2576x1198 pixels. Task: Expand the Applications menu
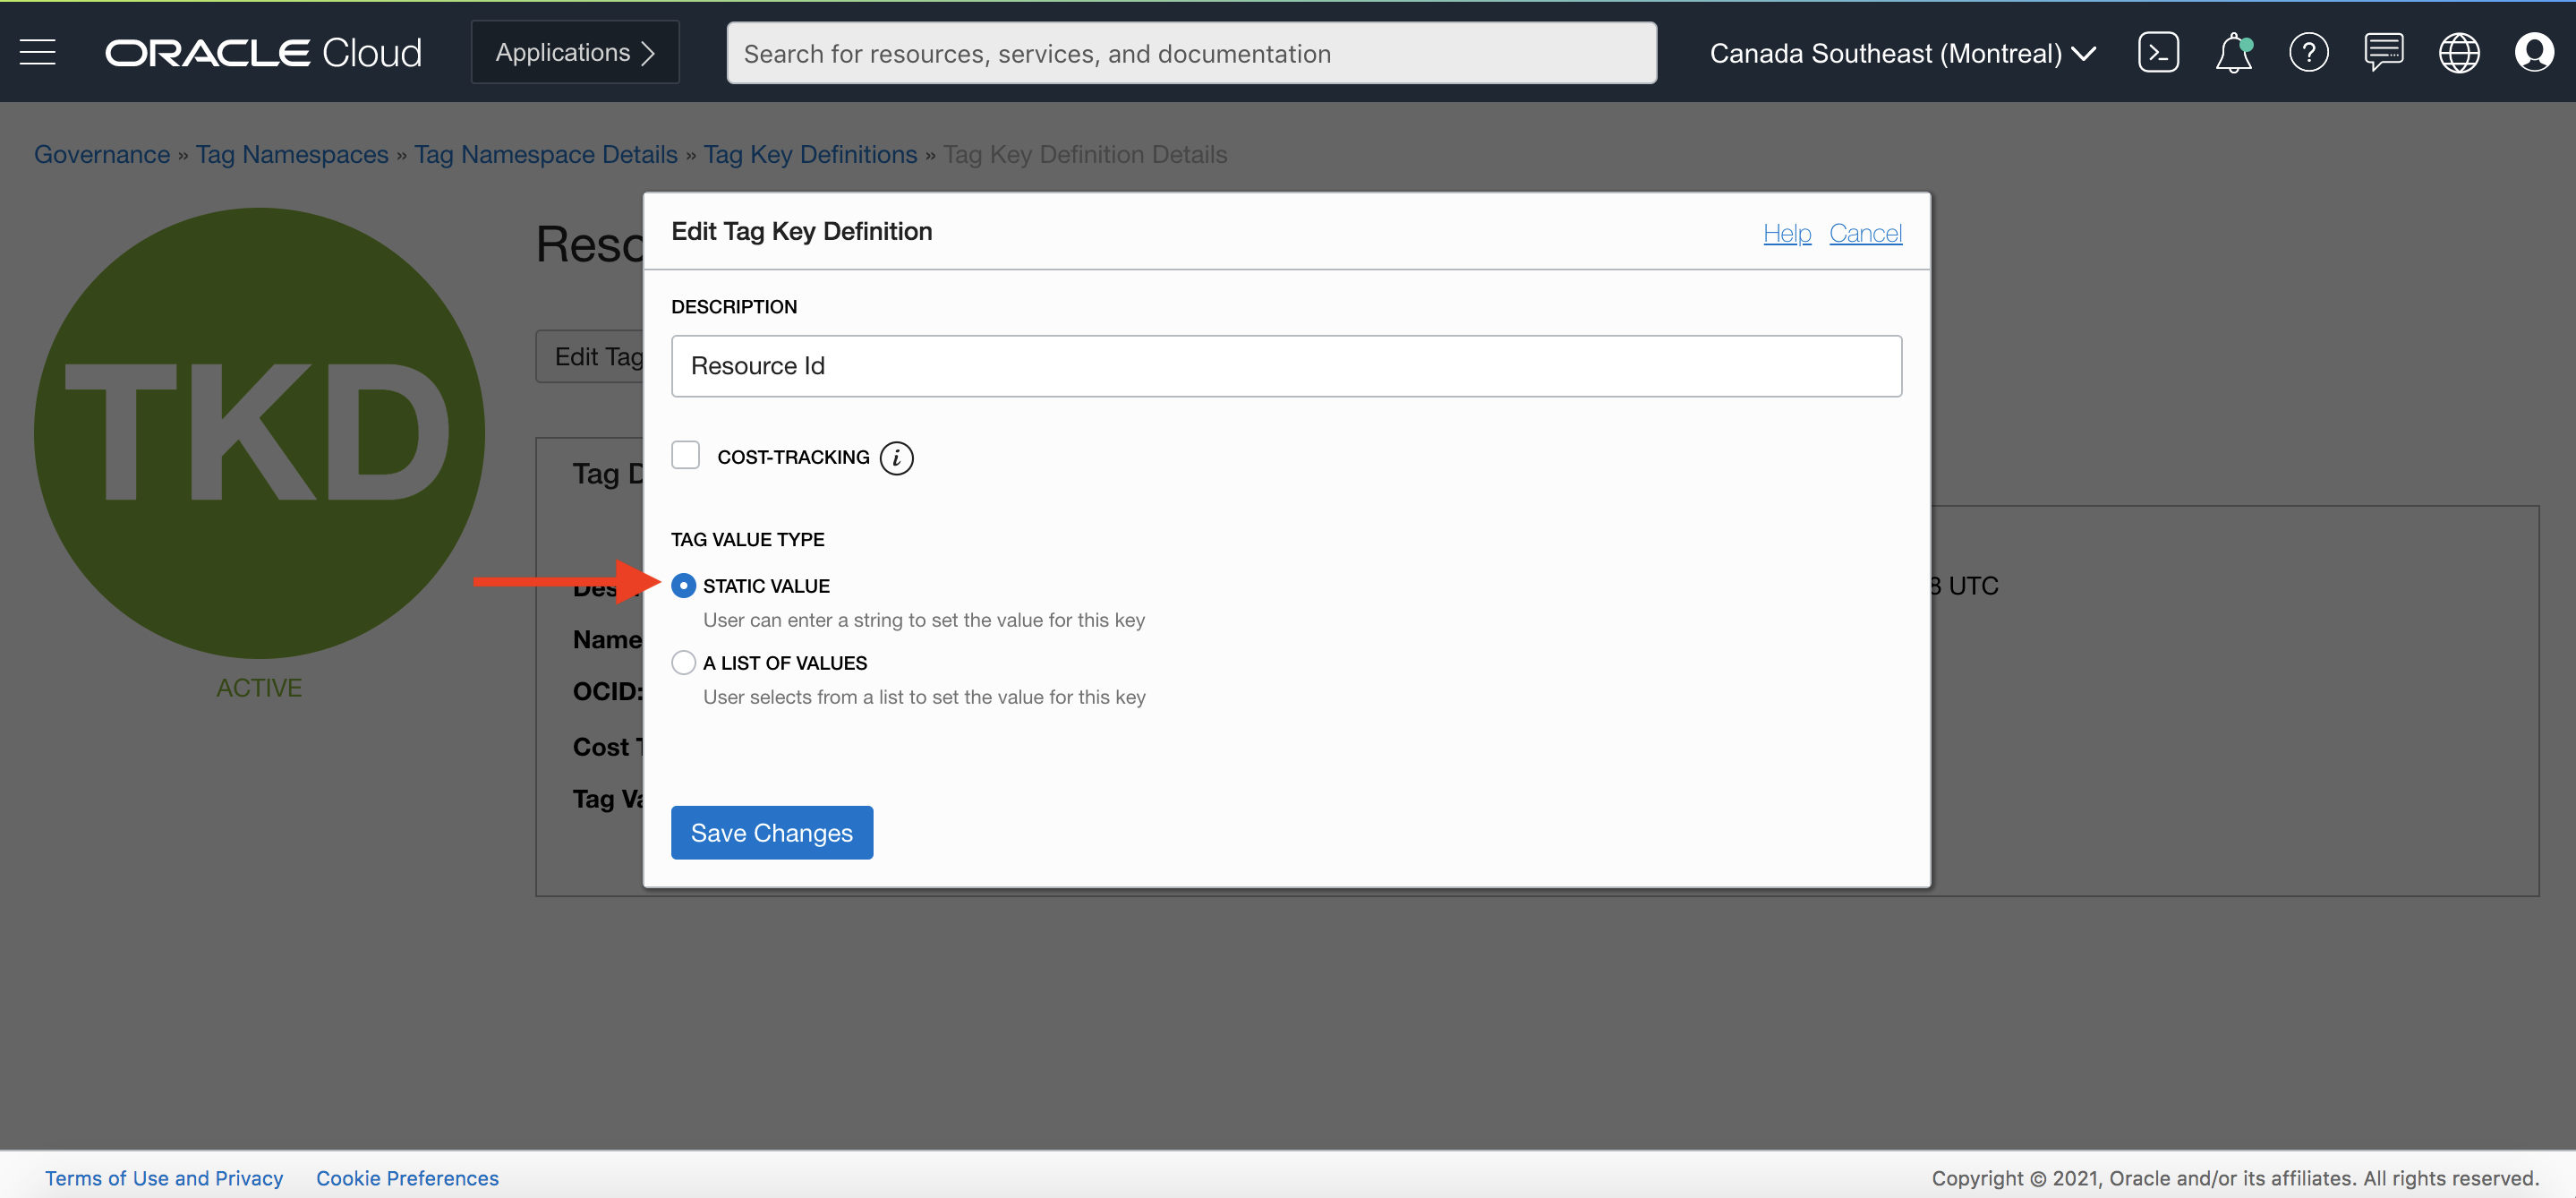[575, 52]
